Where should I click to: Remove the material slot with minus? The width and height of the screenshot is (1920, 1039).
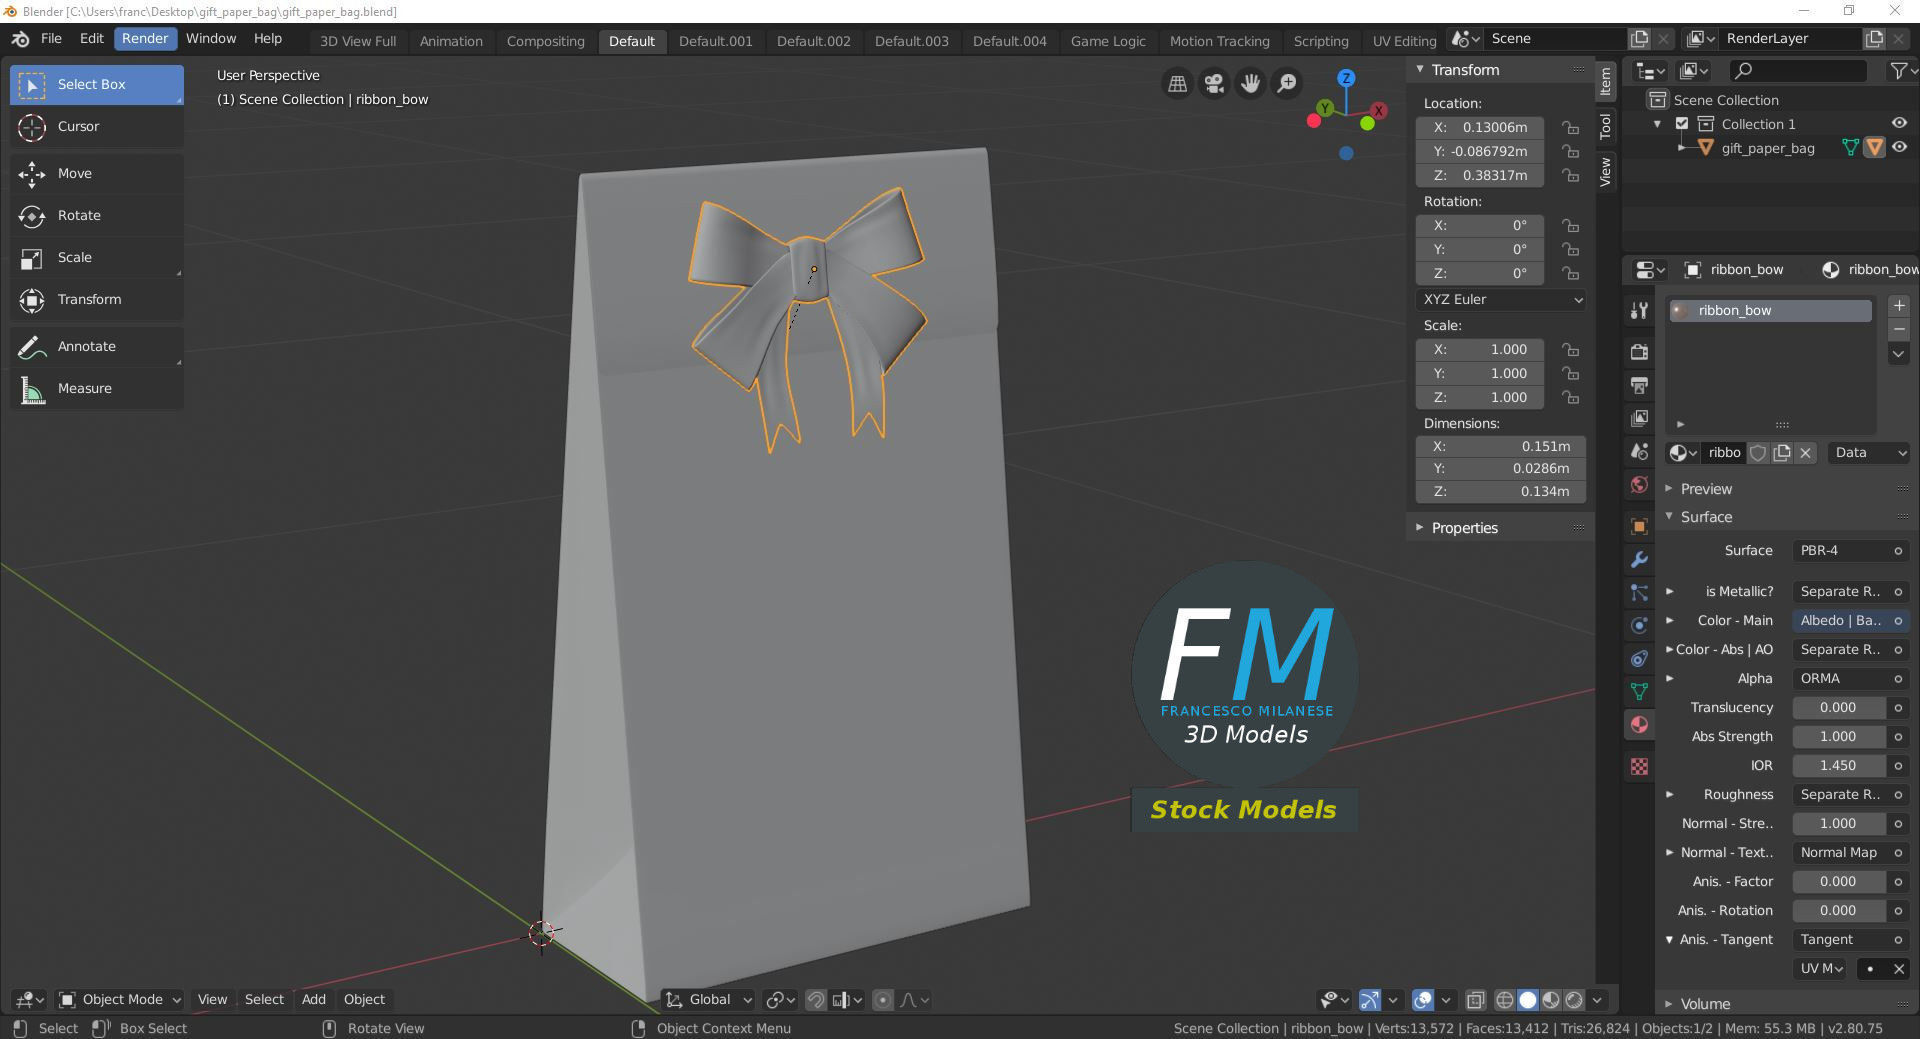tap(1899, 330)
